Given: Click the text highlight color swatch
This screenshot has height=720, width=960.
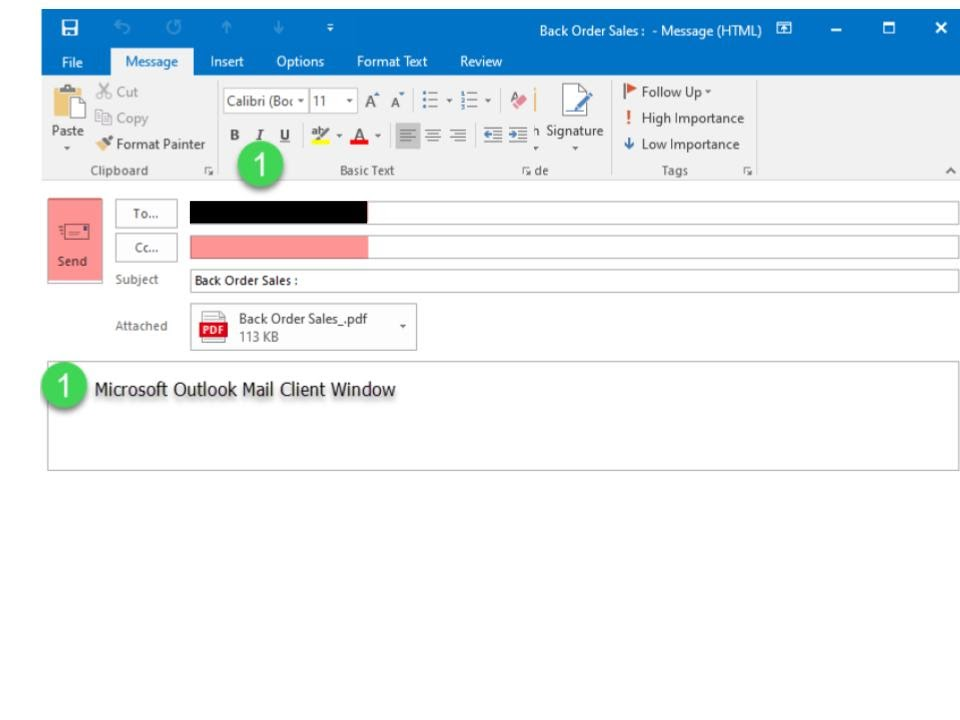Looking at the screenshot, I should 321,134.
